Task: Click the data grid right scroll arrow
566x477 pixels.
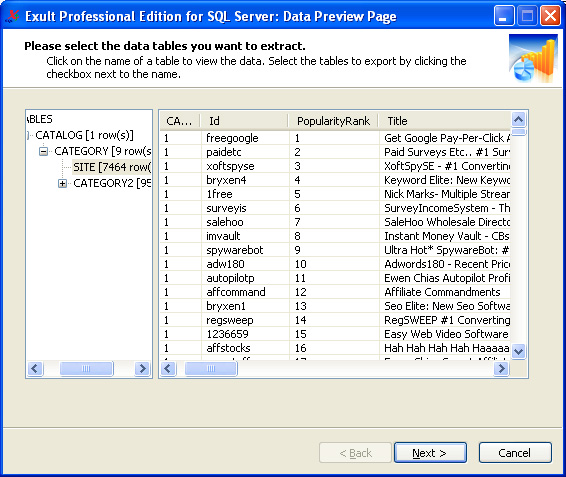Action: [501, 369]
